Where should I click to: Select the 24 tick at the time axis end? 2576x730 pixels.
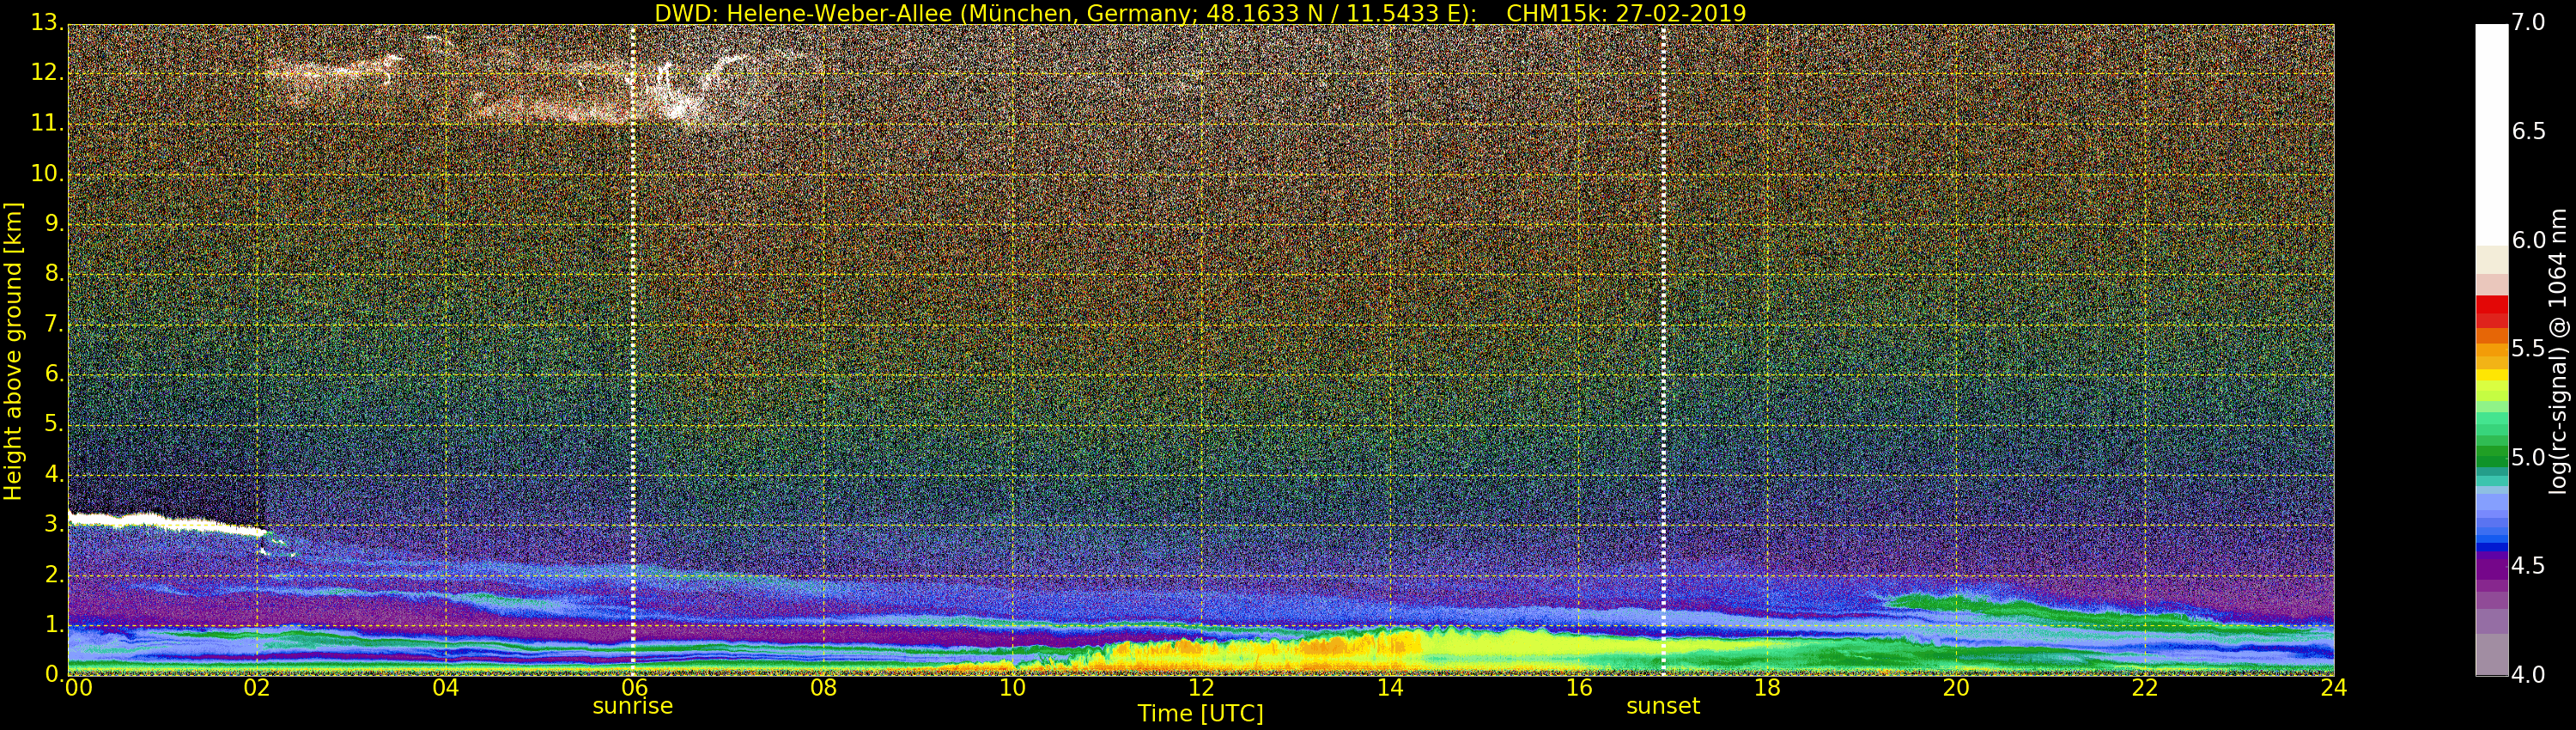2333,688
